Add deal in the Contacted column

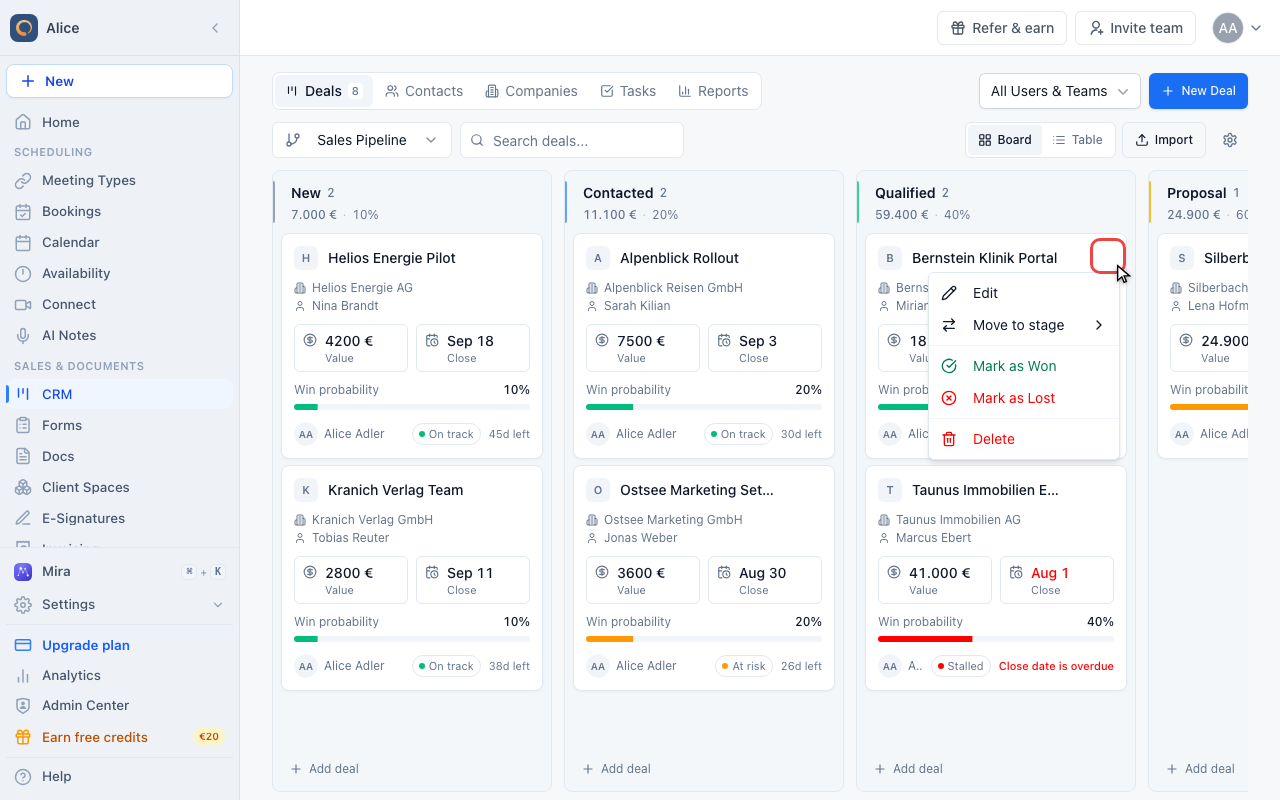(616, 769)
